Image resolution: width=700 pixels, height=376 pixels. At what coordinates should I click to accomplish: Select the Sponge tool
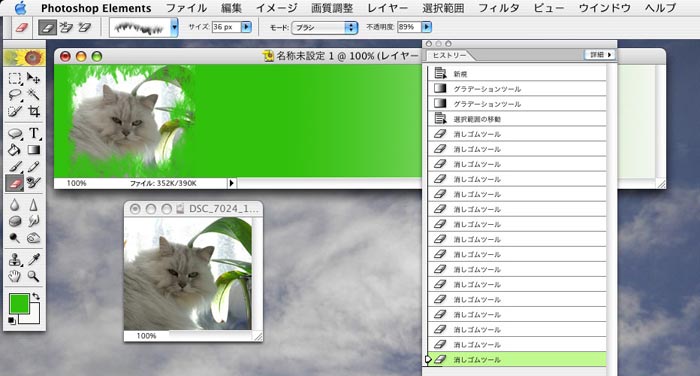[15, 221]
